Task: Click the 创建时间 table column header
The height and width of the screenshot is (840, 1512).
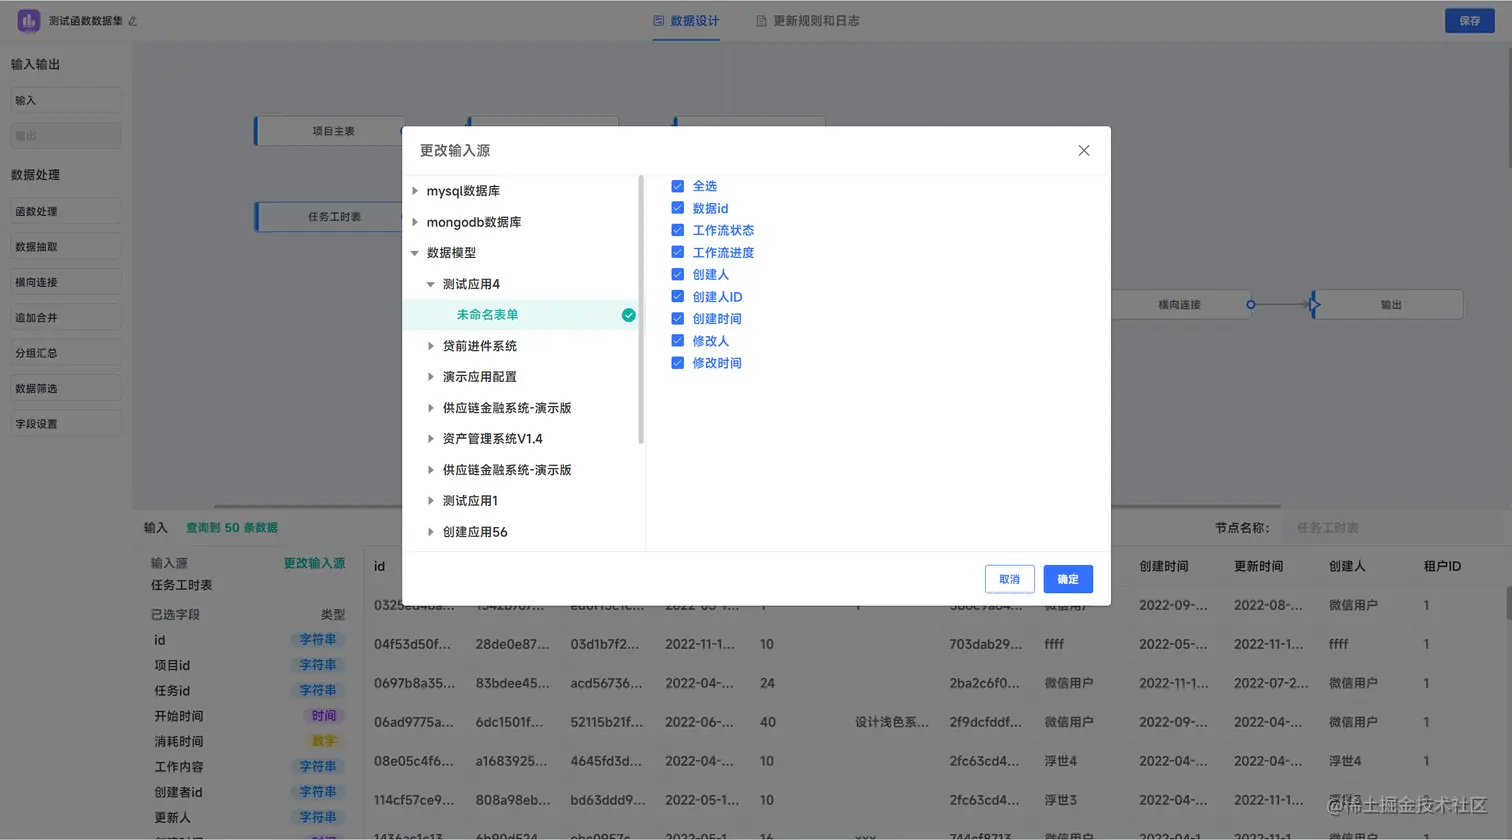Action: pos(1164,566)
